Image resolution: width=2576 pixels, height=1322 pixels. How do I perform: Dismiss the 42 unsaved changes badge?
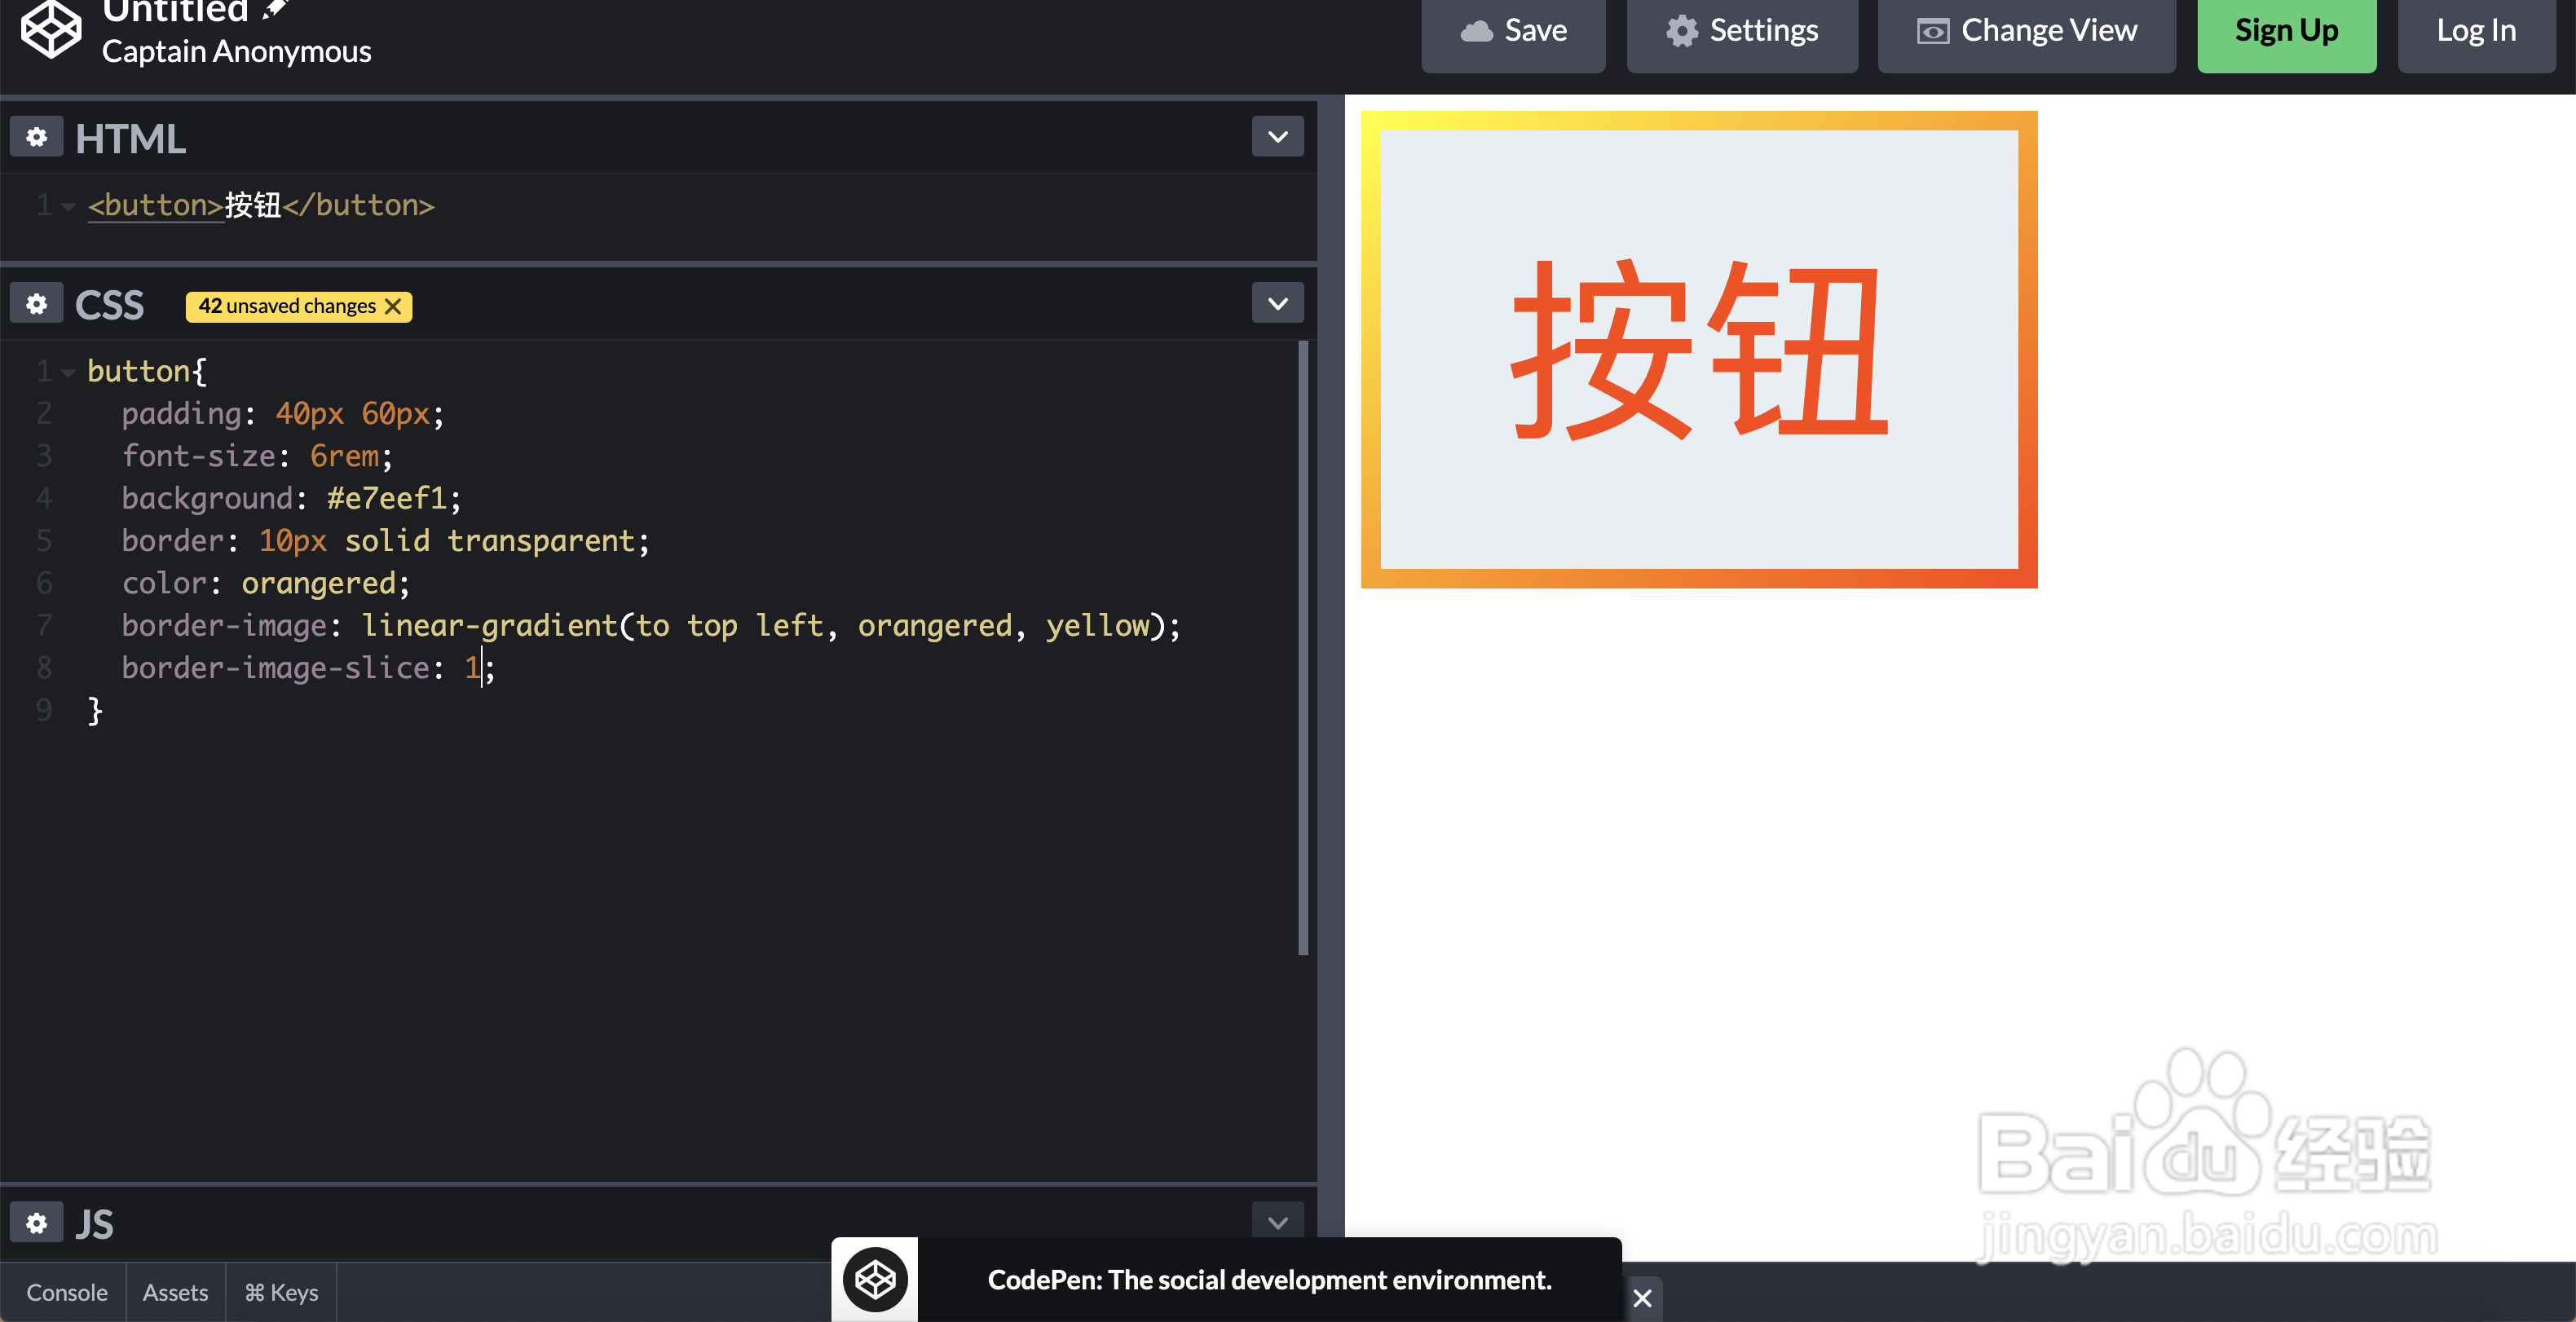pos(393,306)
